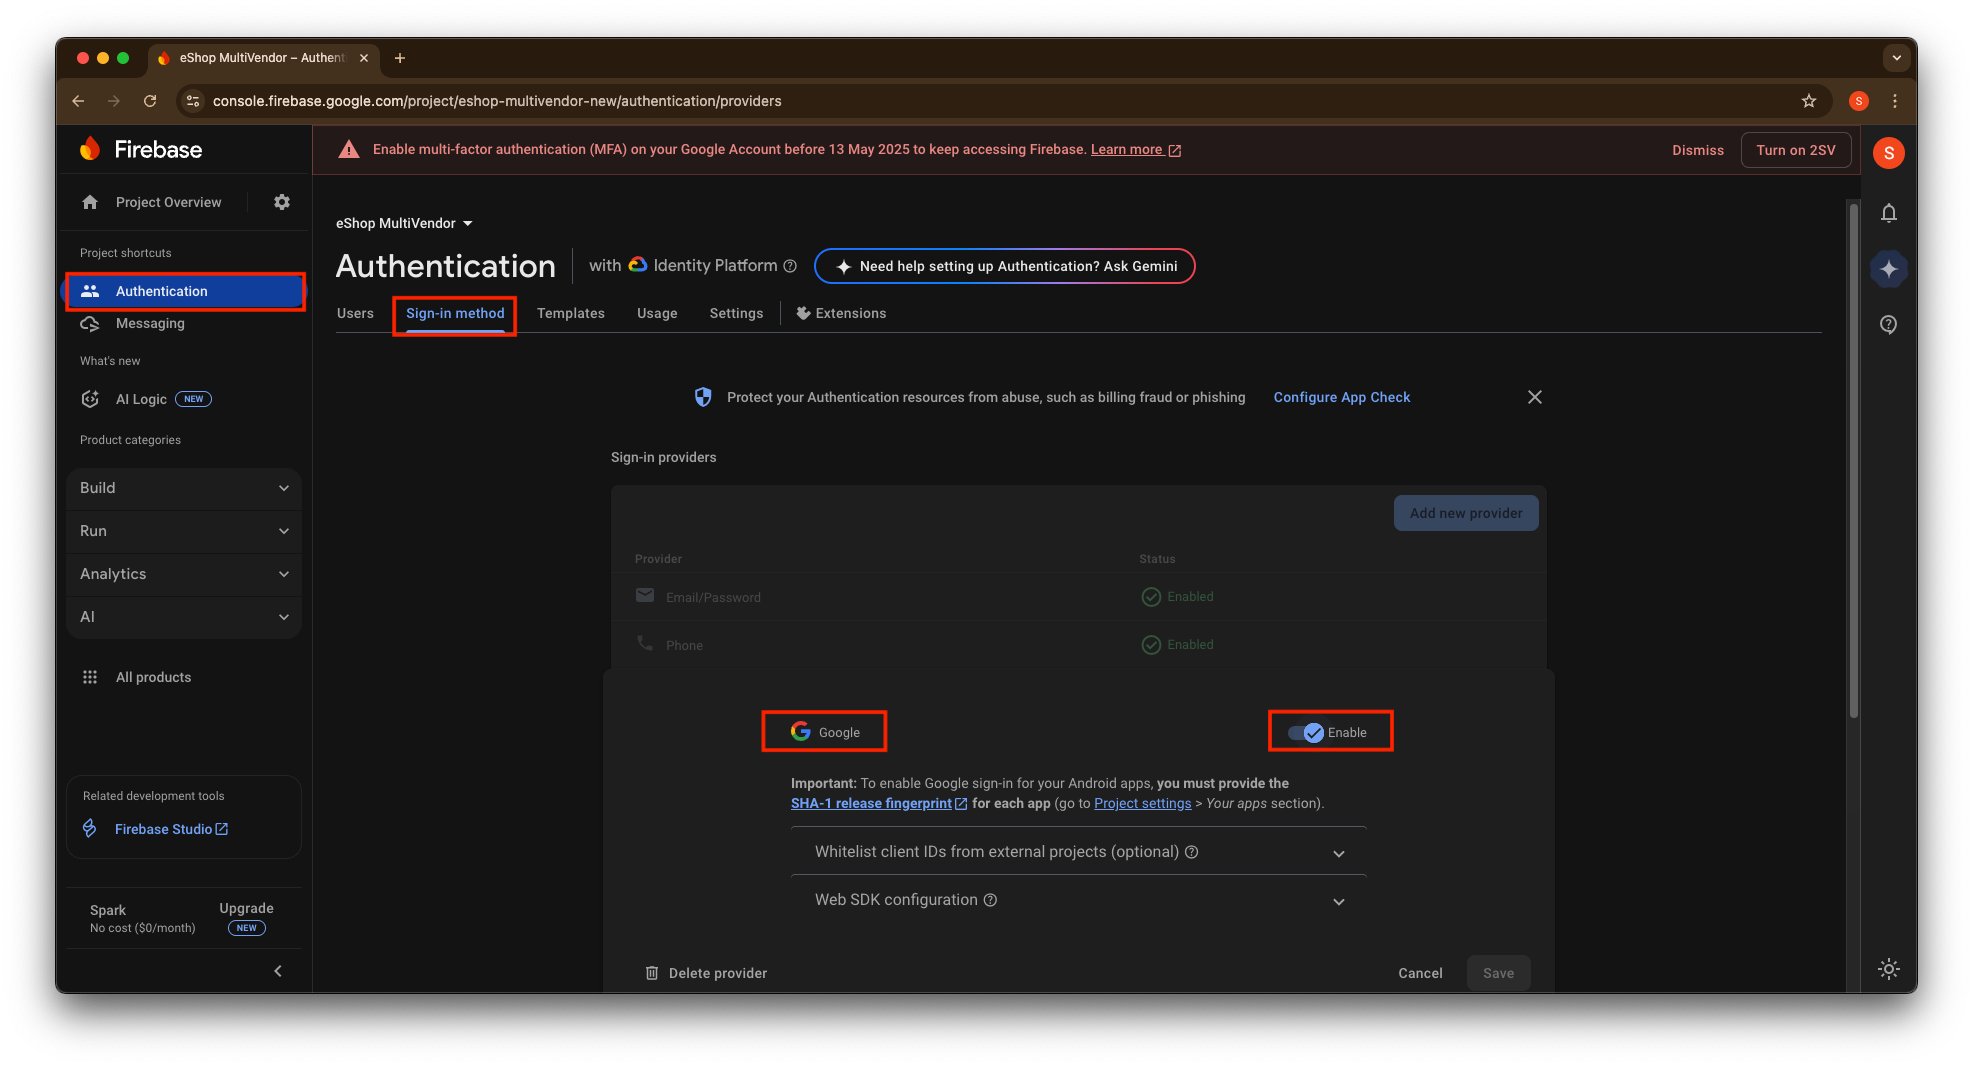Open the help question mark icon
1973x1067 pixels.
(1888, 325)
